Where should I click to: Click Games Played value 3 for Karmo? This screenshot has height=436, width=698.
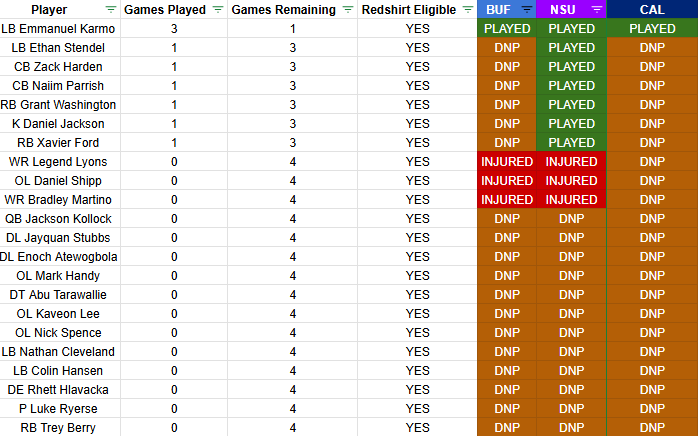pyautogui.click(x=174, y=29)
